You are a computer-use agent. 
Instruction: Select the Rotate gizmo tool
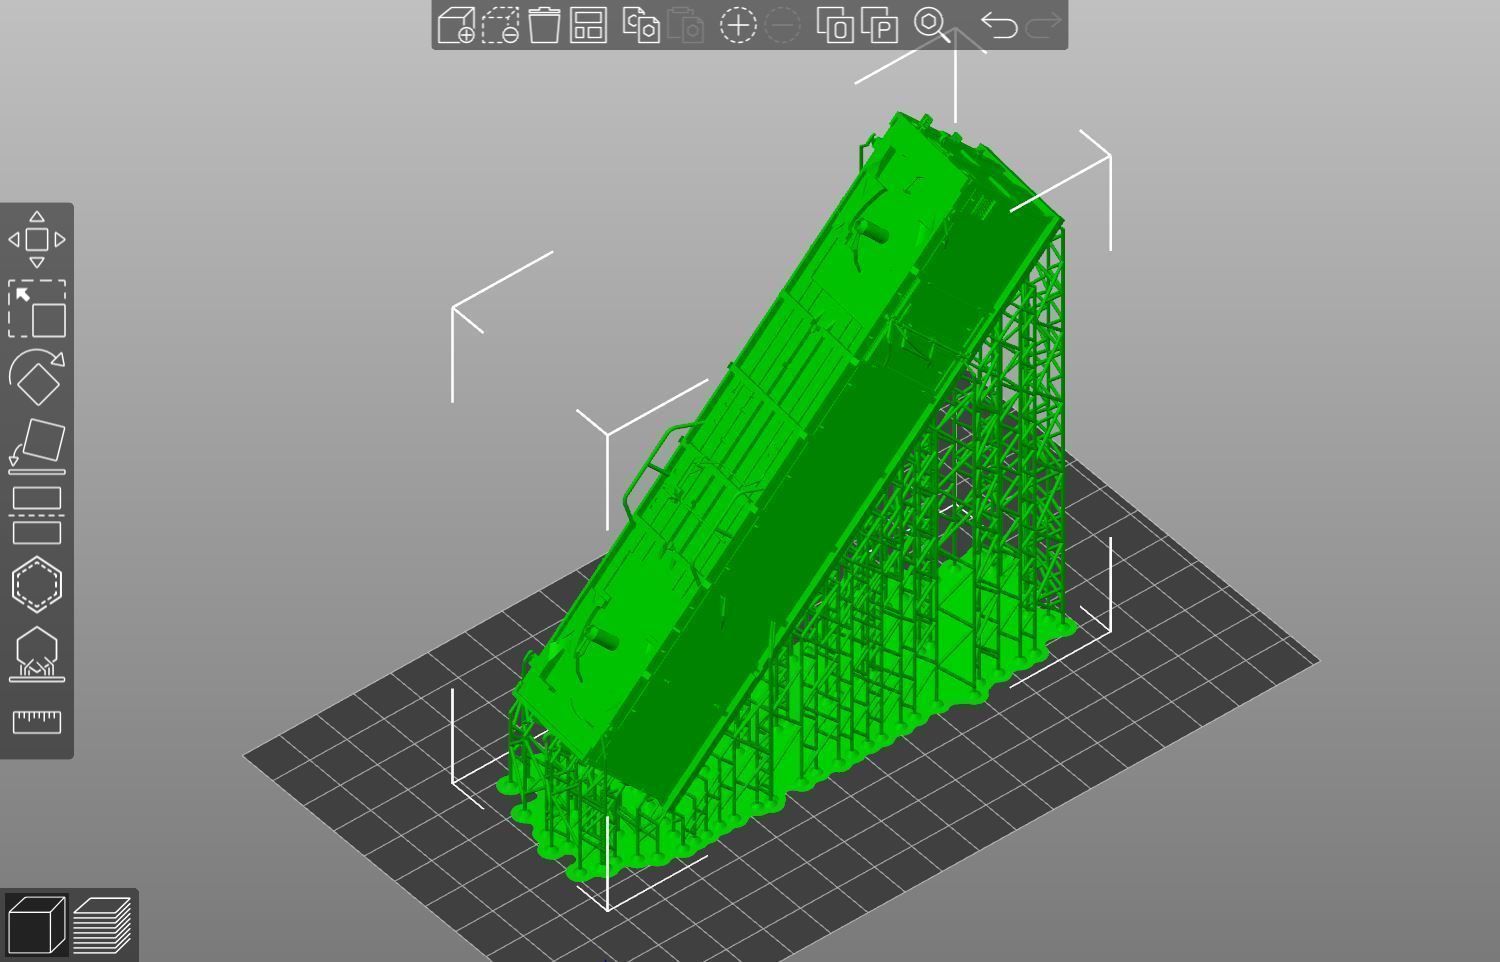37,377
